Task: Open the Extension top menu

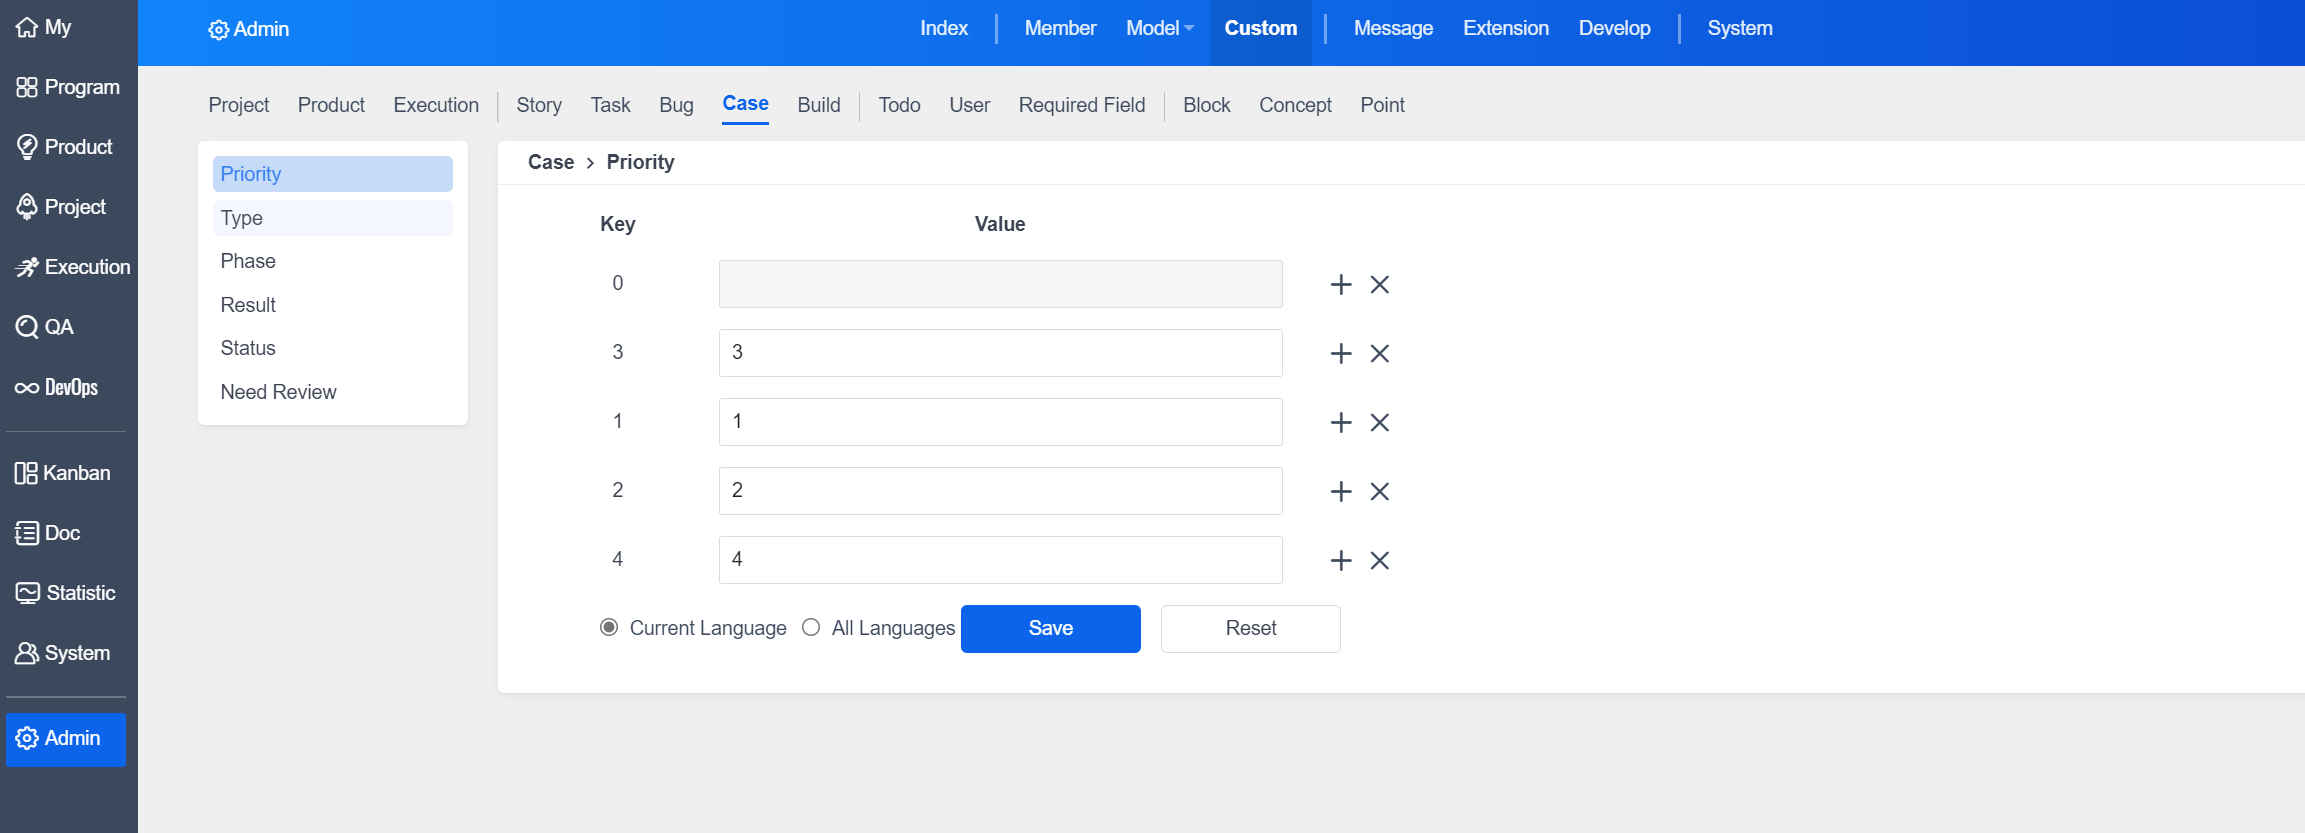Action: coord(1505,29)
